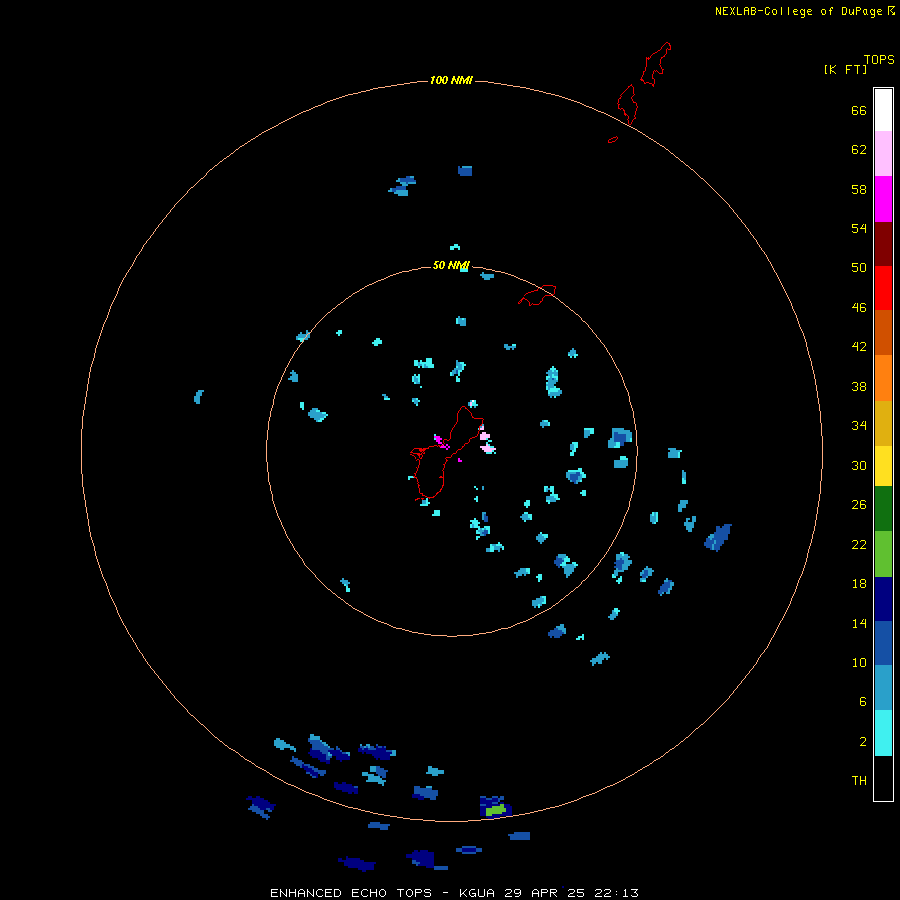The height and width of the screenshot is (900, 900).
Task: Click the magenta echo over western Guam
Action: (441, 442)
